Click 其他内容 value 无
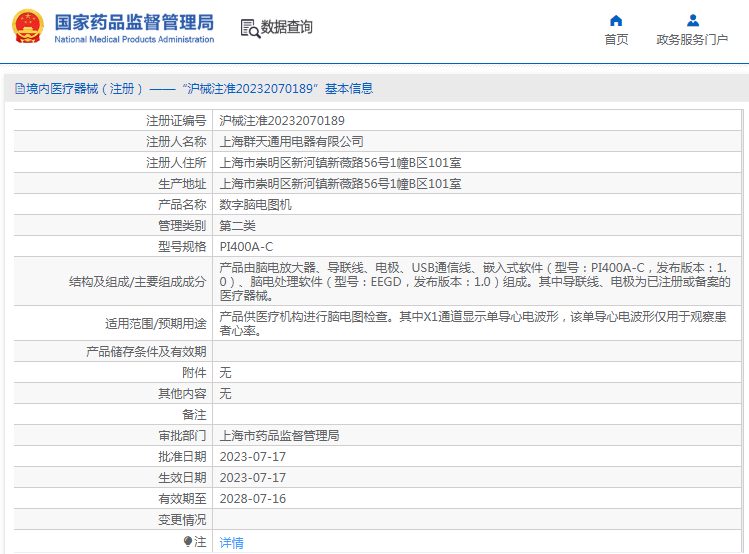The image size is (749, 554). point(225,394)
